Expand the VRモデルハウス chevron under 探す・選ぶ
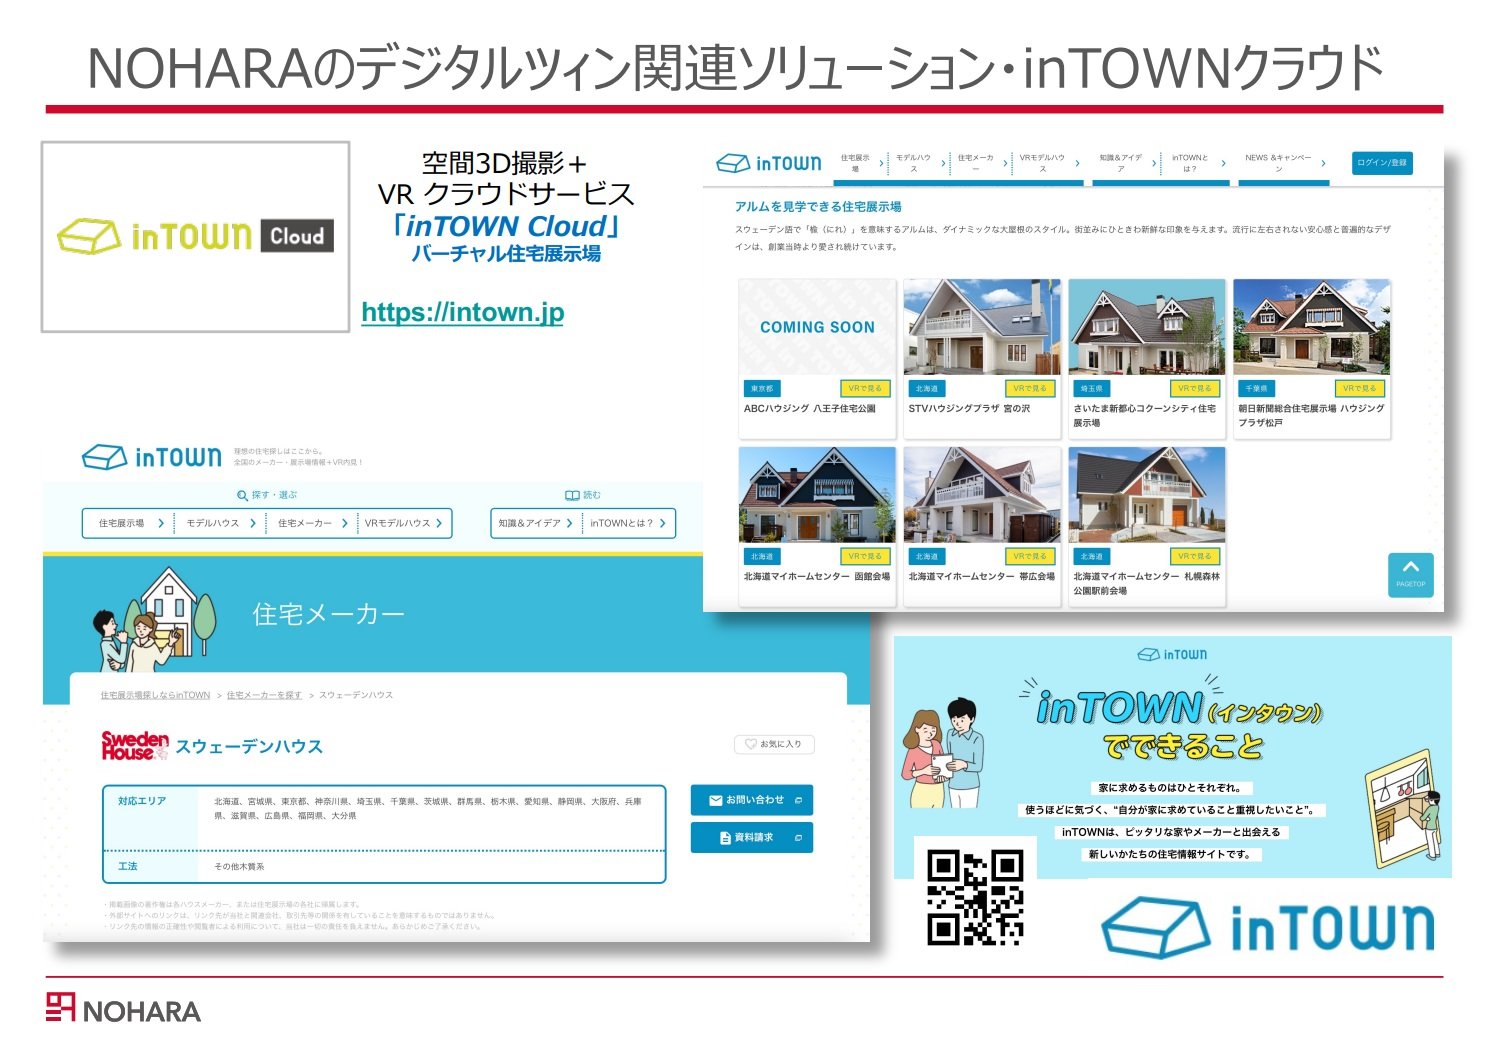 439,523
